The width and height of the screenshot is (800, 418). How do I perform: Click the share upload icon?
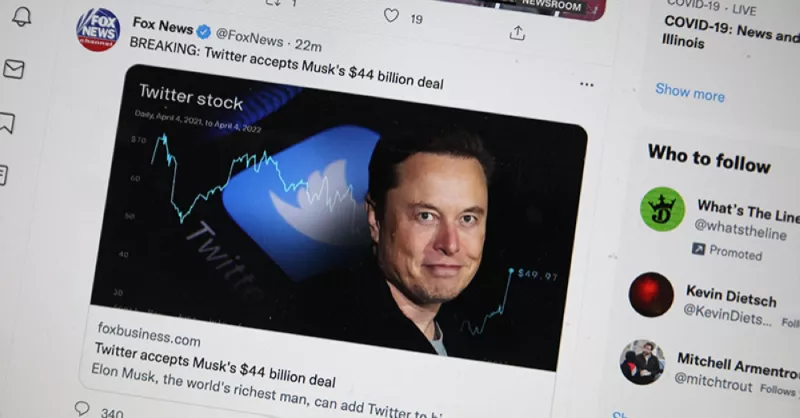click(517, 33)
